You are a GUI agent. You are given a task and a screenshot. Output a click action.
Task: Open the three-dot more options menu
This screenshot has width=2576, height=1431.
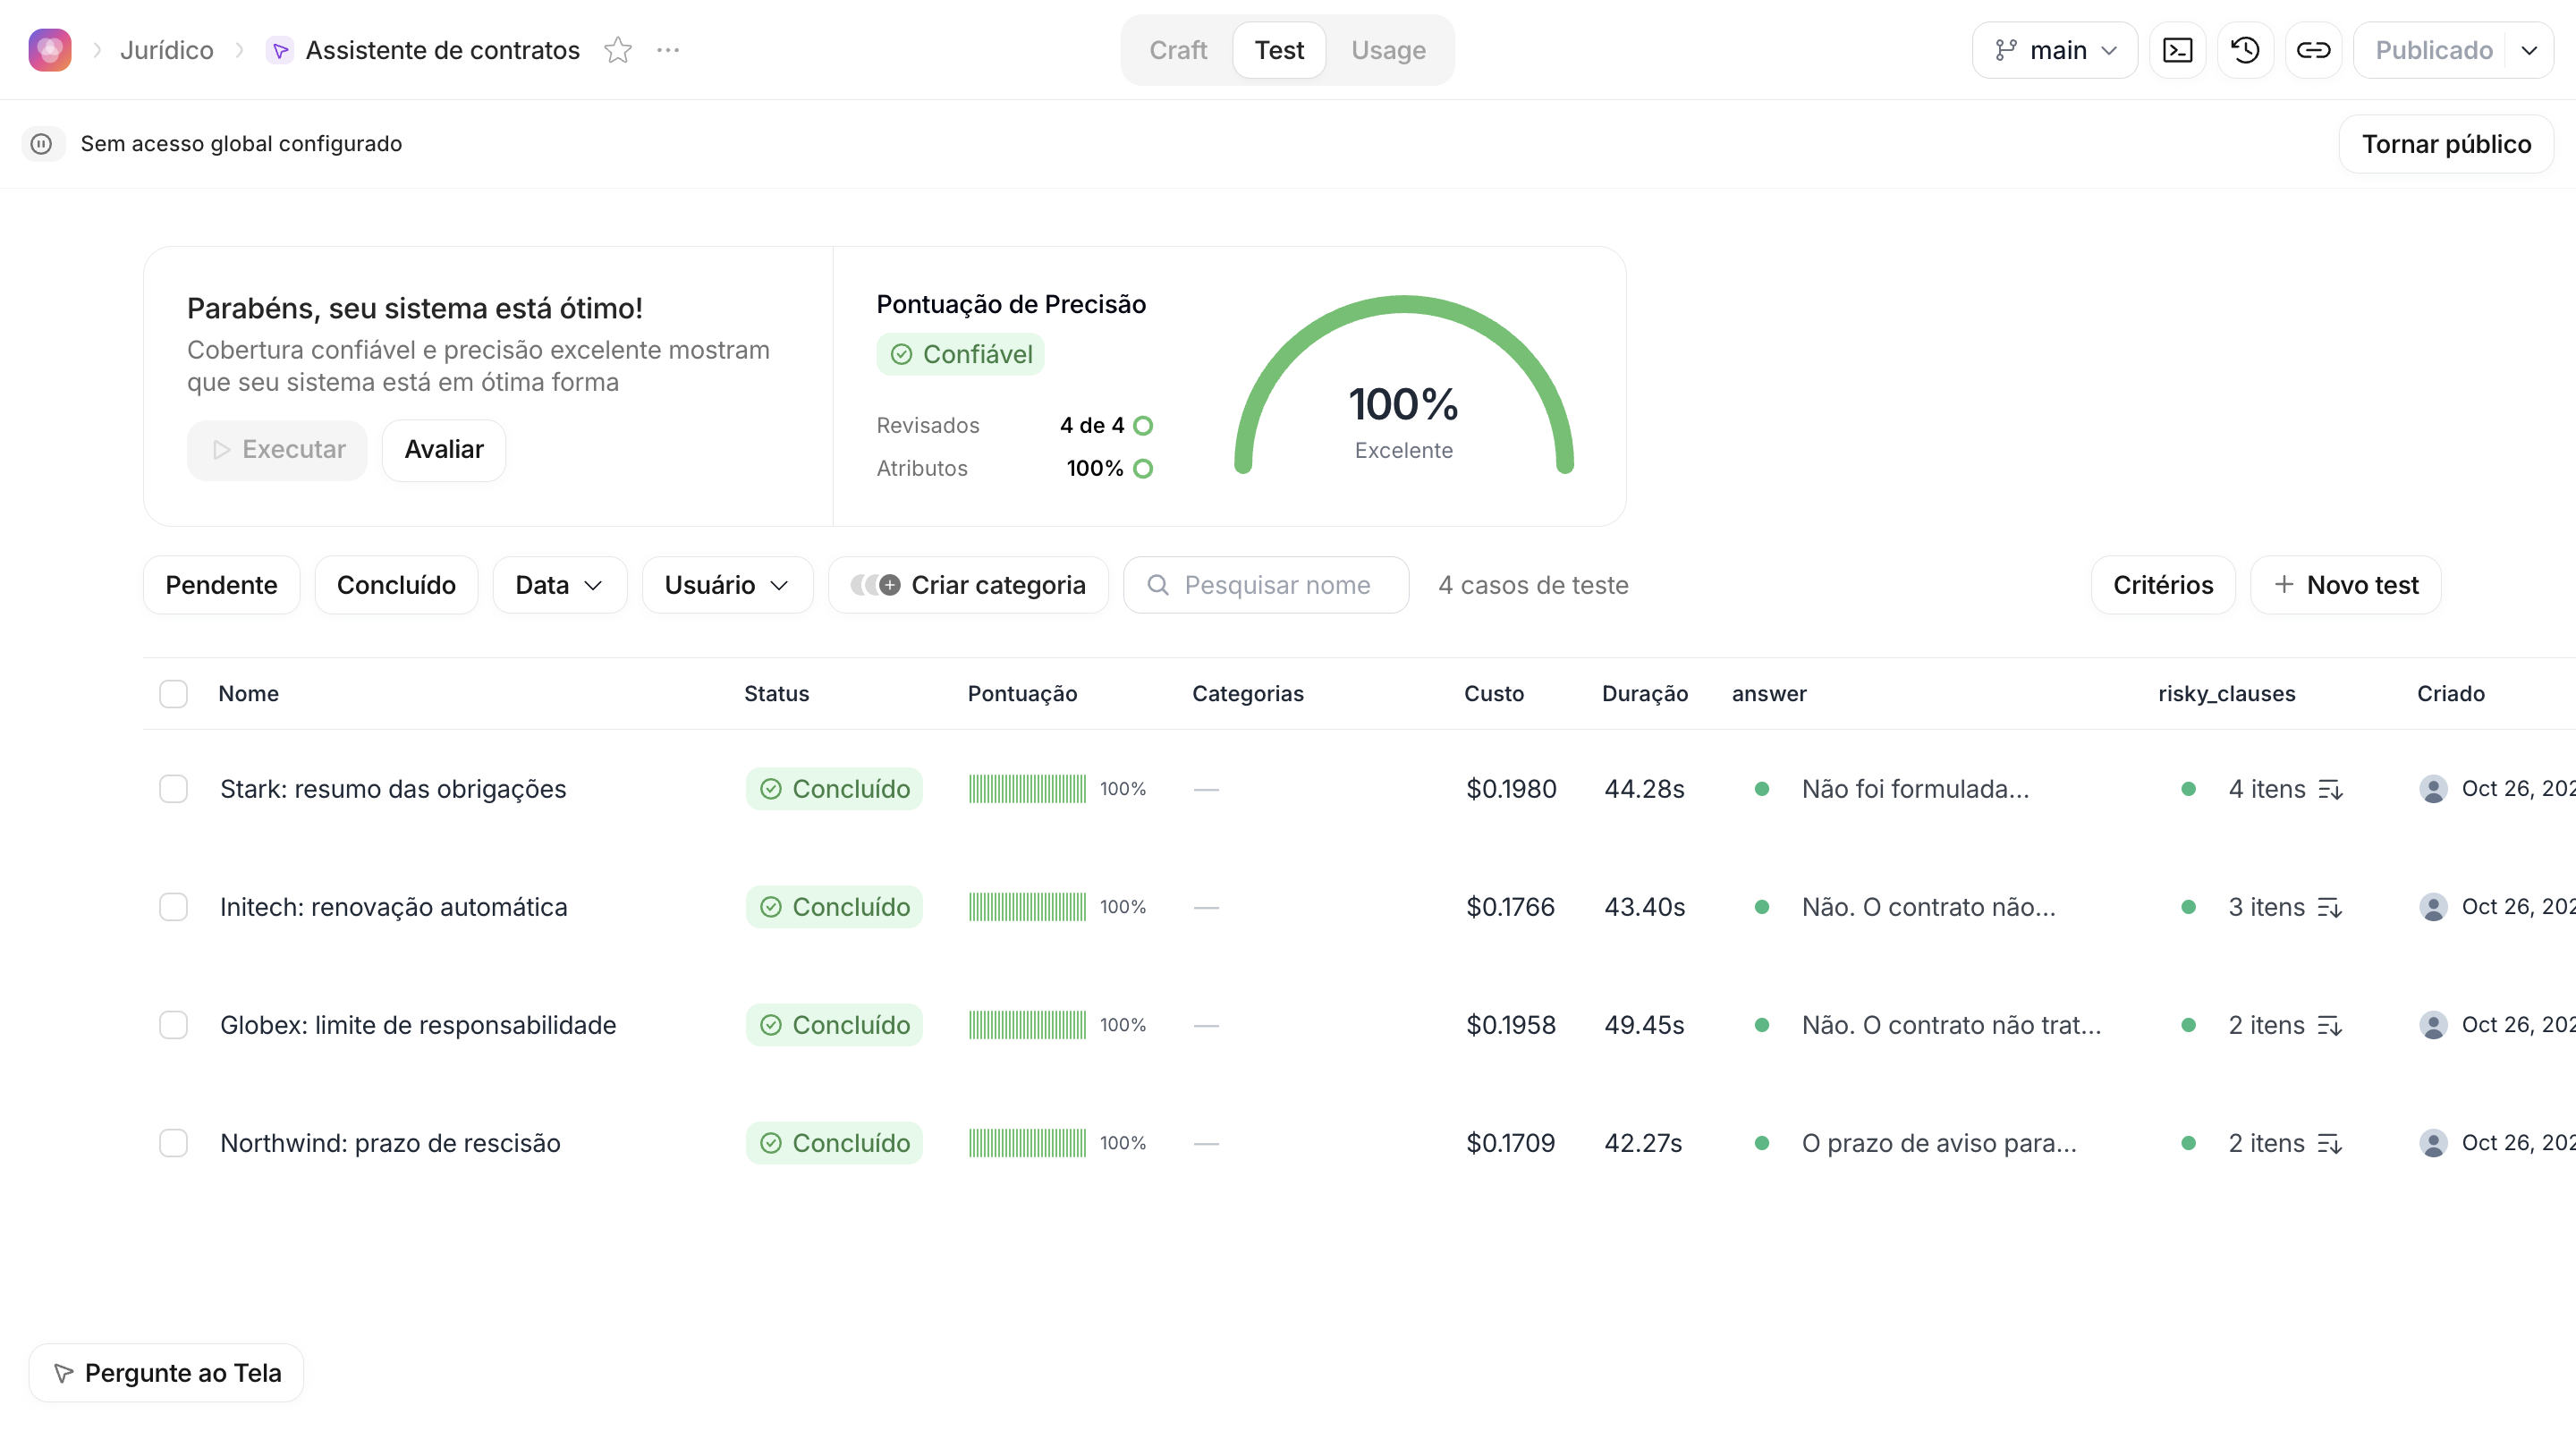pyautogui.click(x=668, y=50)
